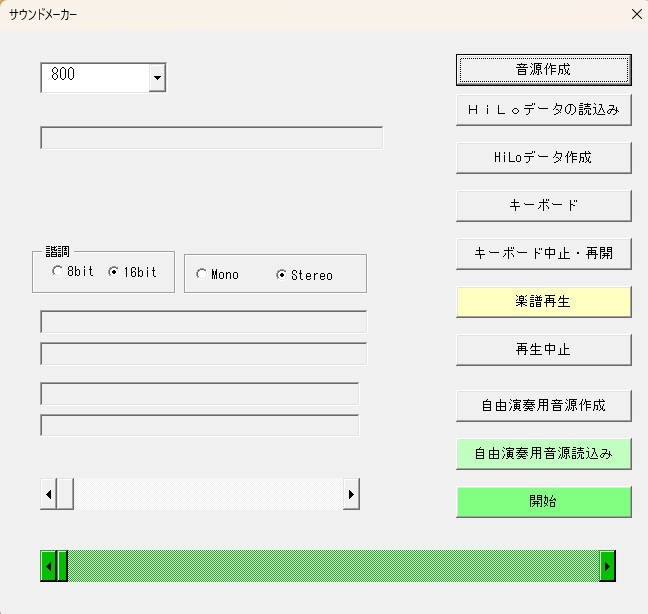Click the text field below the 800 combo box

(x=211, y=138)
